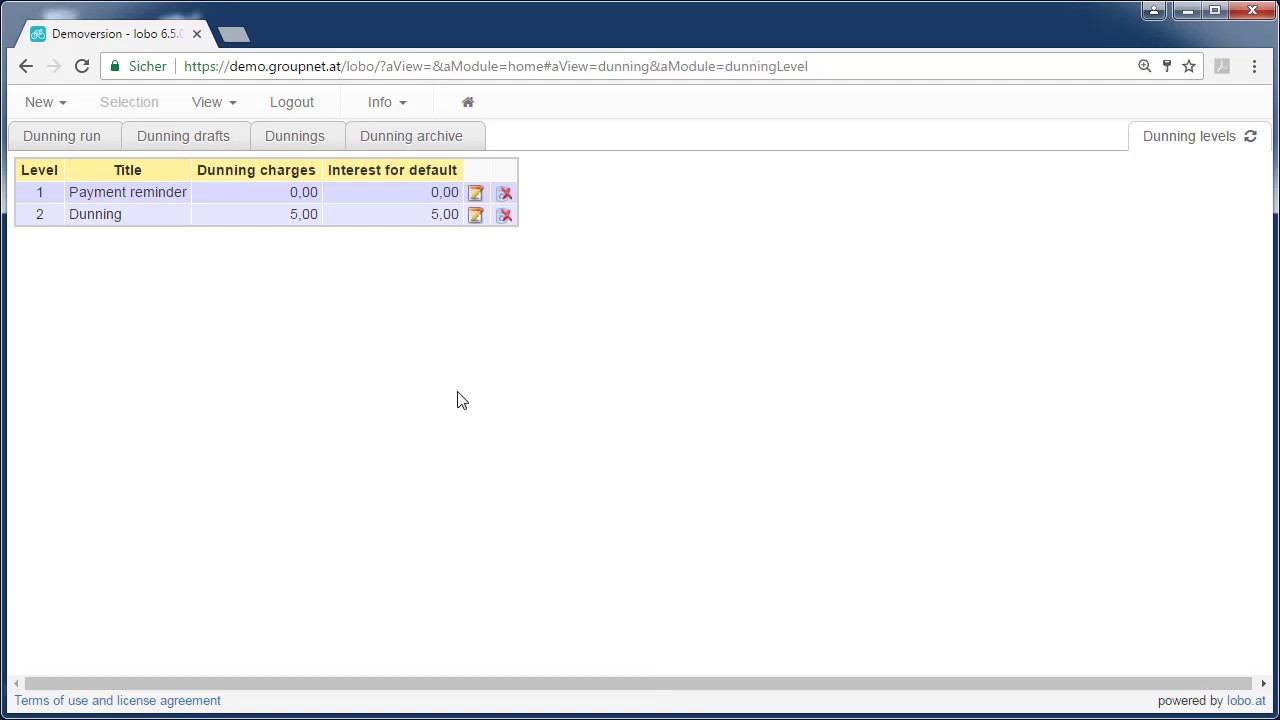Click the browser address bar URL
This screenshot has width=1280, height=720.
[496, 66]
